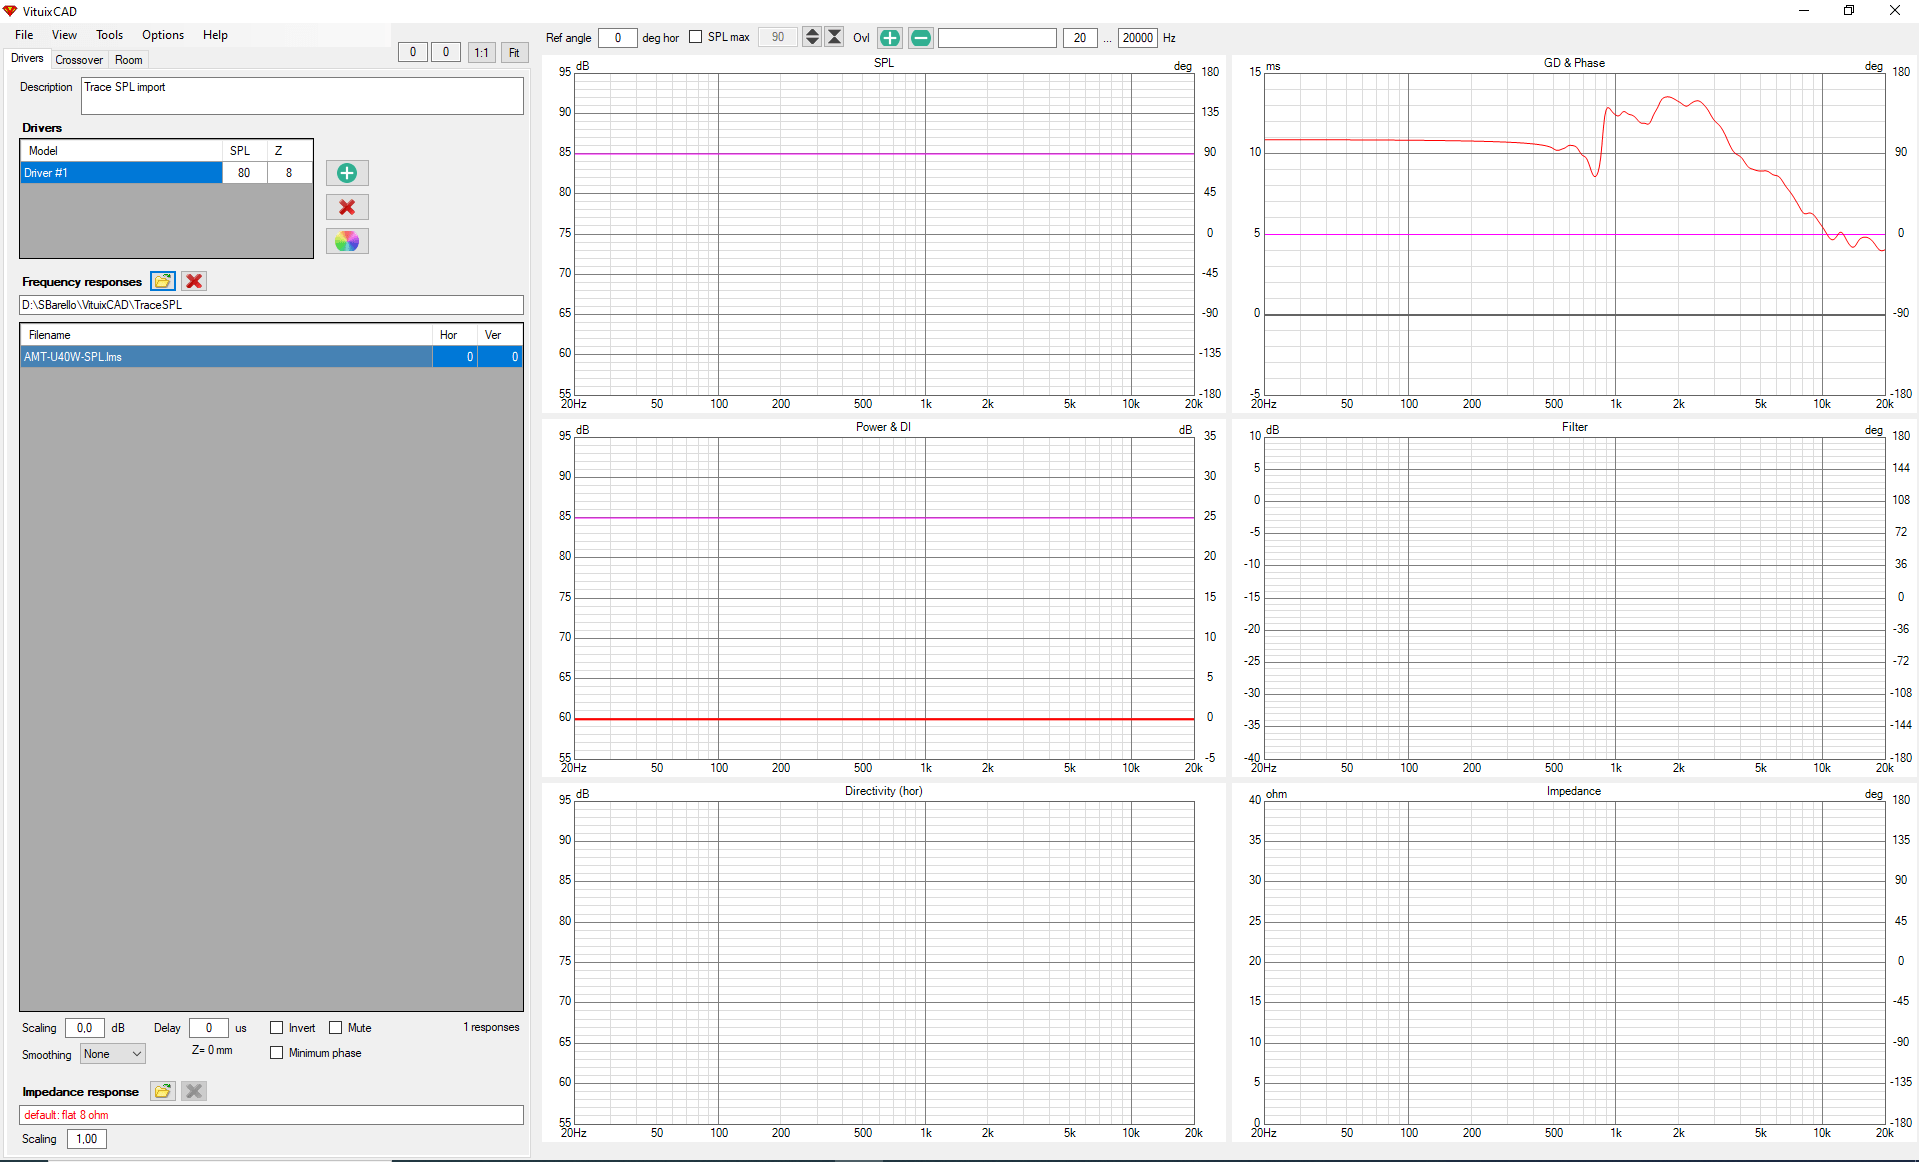Open impedance response file folder icon
This screenshot has width=1919, height=1162.
pos(163,1091)
